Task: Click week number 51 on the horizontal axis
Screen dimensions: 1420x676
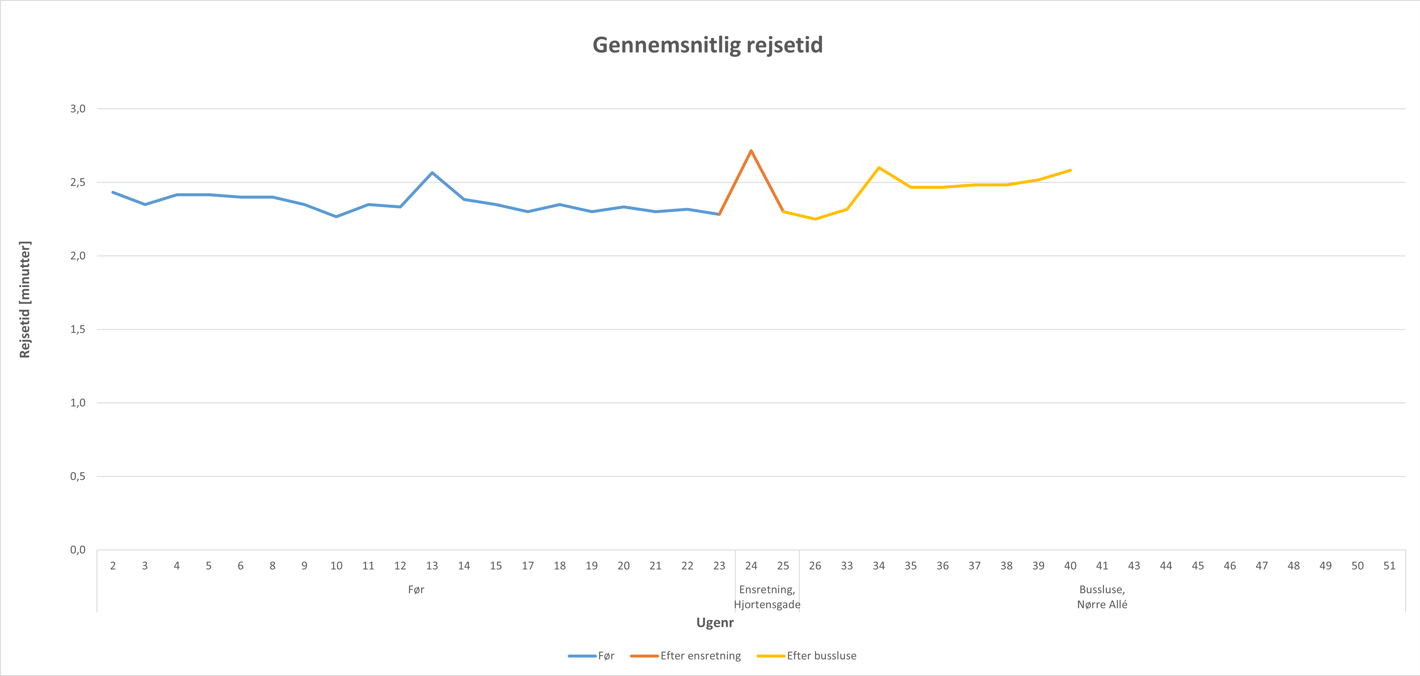Action: click(x=1389, y=566)
